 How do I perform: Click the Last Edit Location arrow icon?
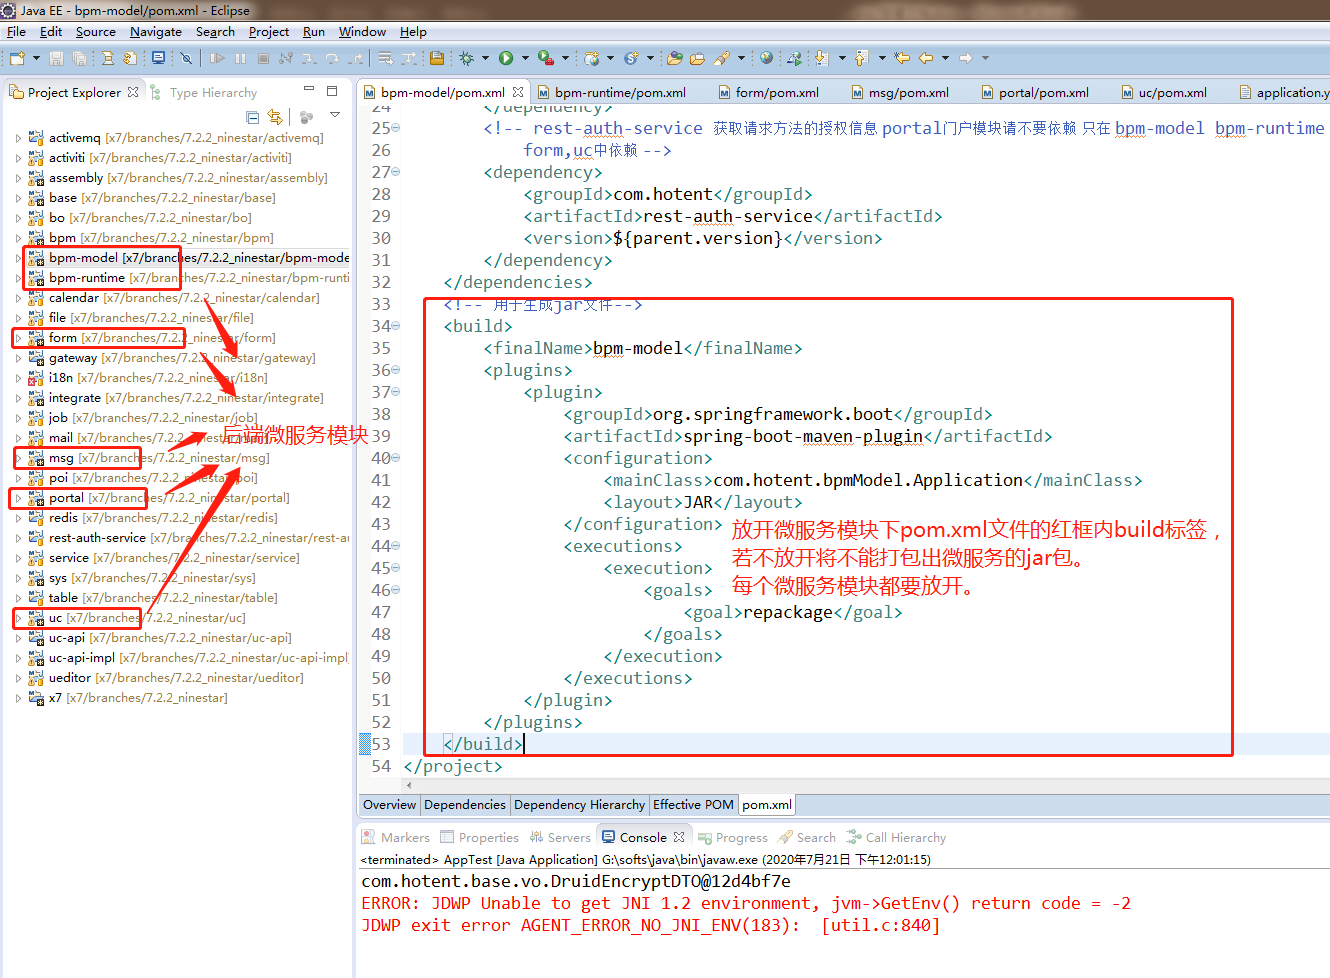click(x=902, y=58)
